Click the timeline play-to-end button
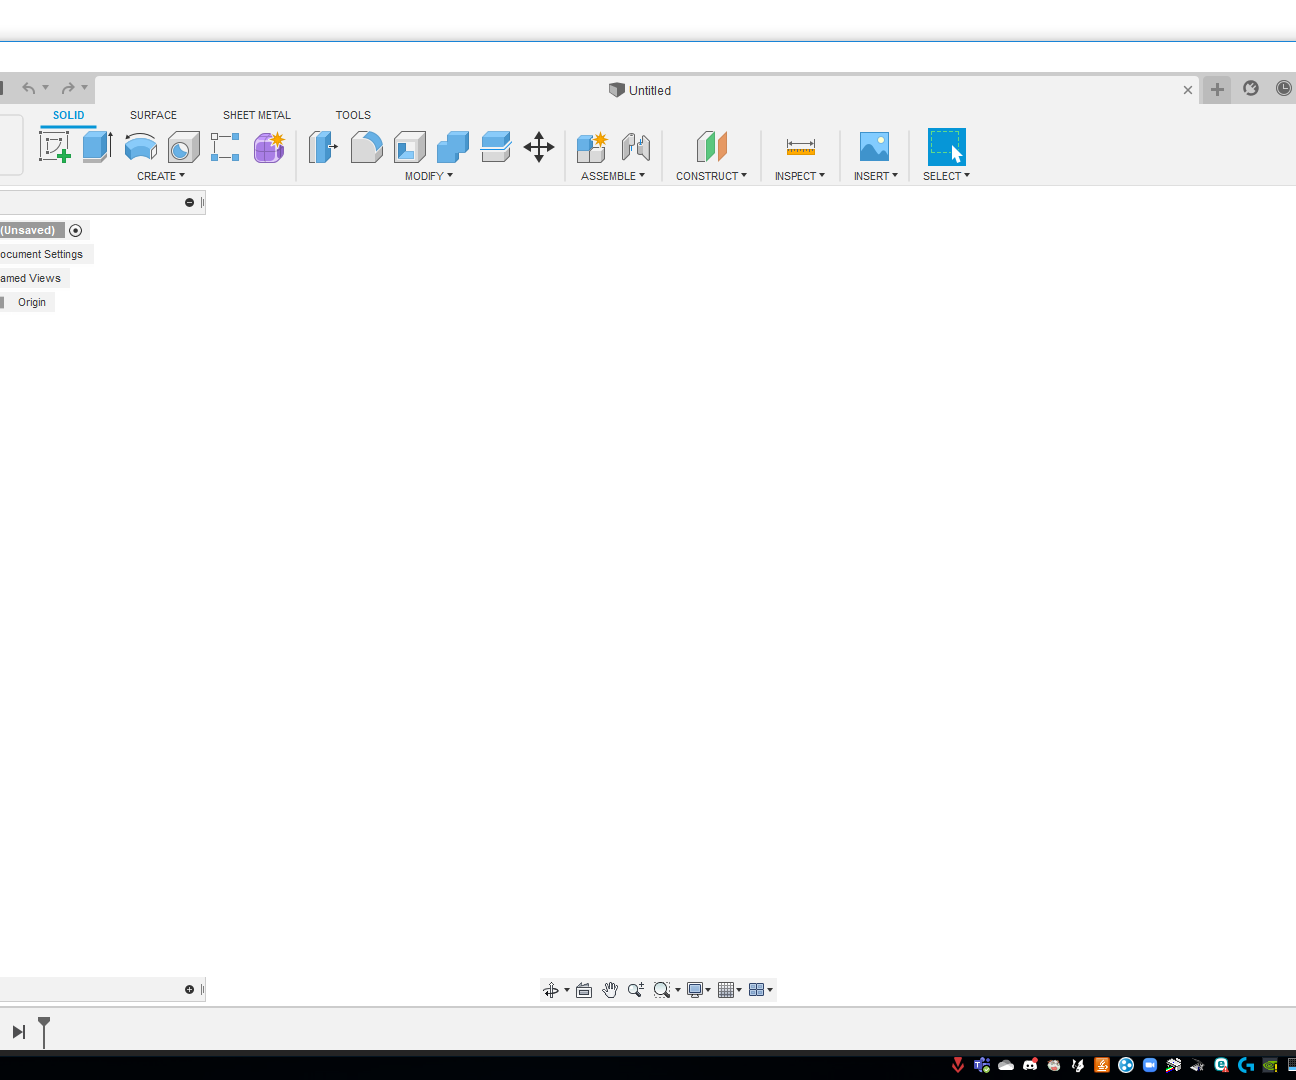Image resolution: width=1296 pixels, height=1080 pixels. [x=18, y=1032]
